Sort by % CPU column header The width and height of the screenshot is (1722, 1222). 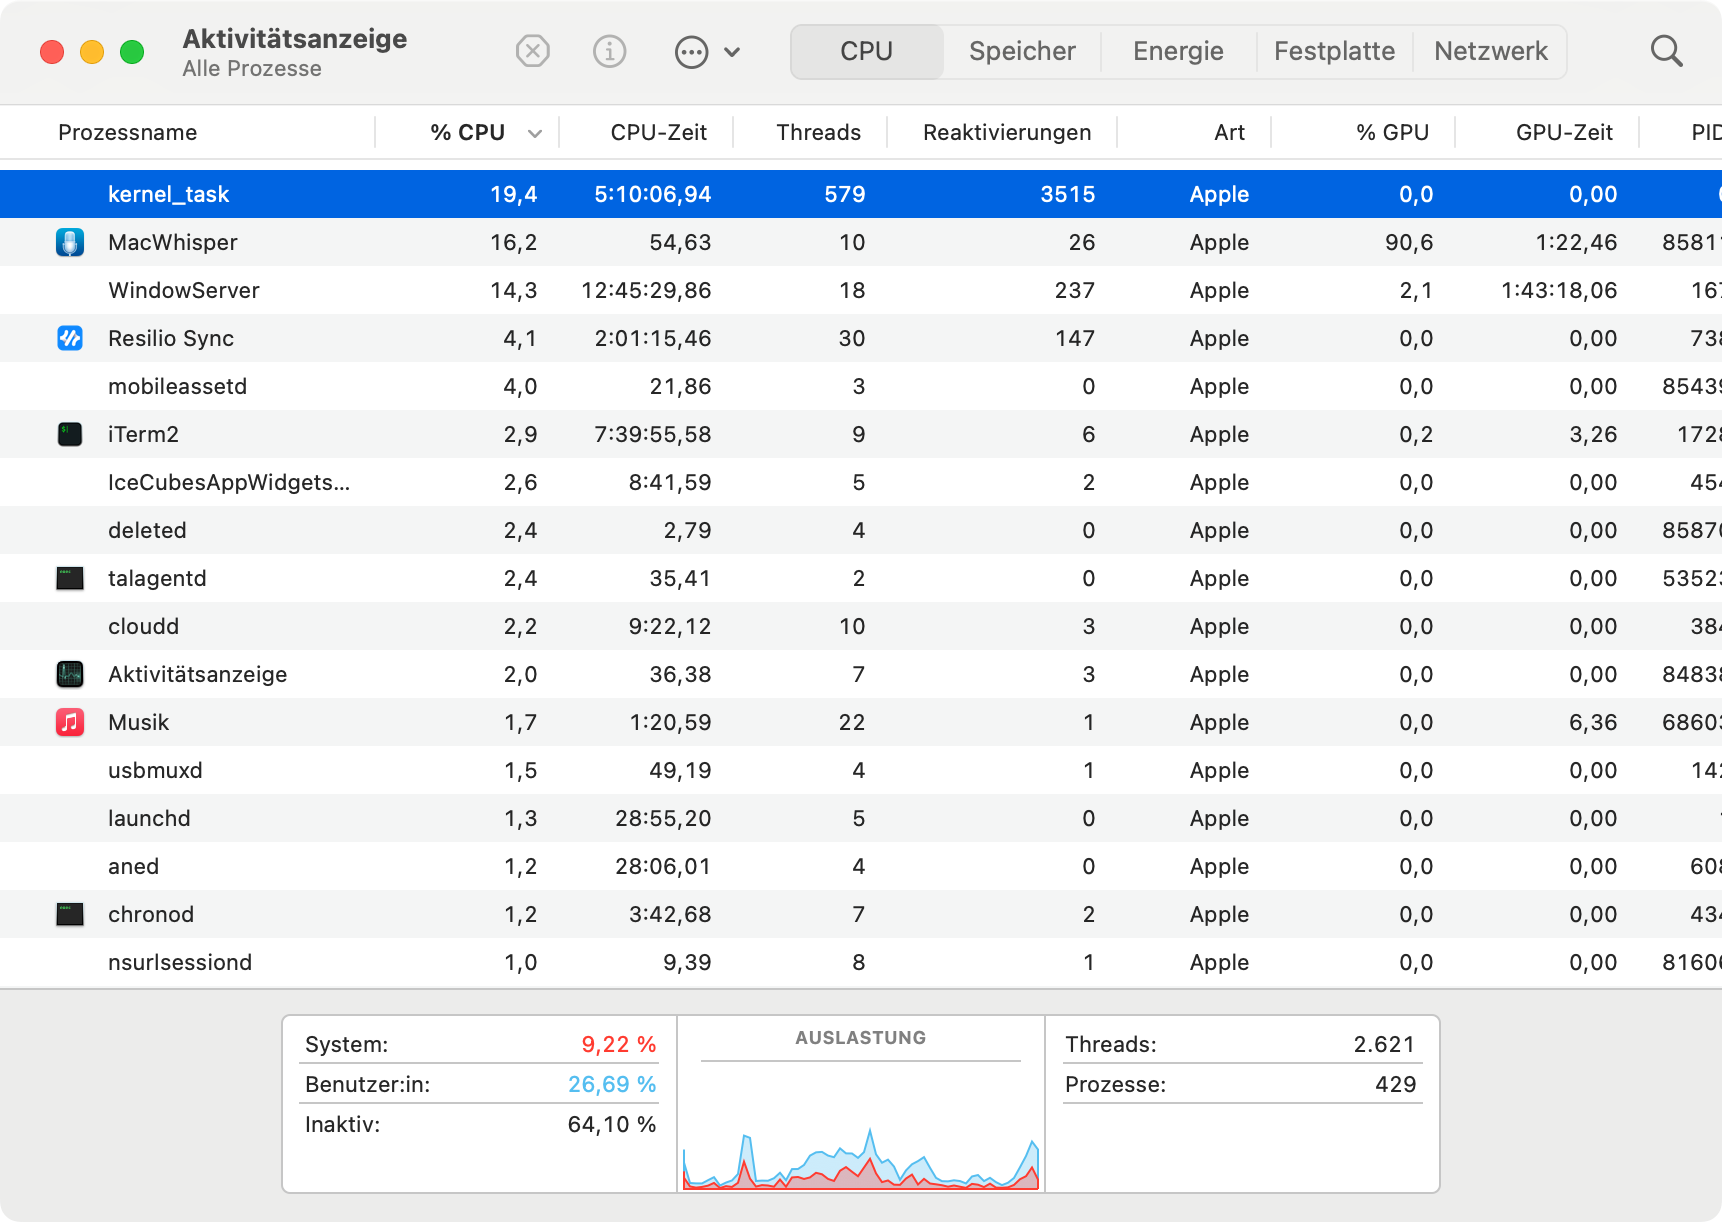[x=467, y=132]
